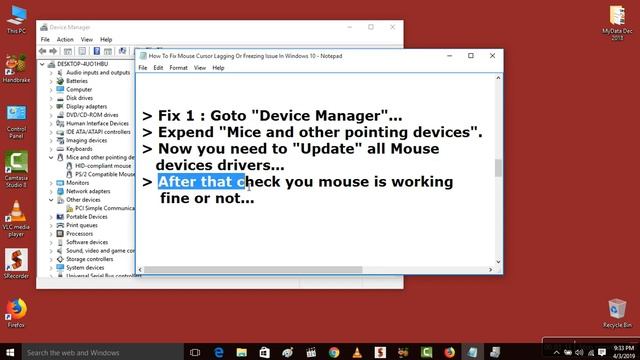The height and width of the screenshot is (360, 640).
Task: Expand Display adapters node
Action: click(51, 107)
